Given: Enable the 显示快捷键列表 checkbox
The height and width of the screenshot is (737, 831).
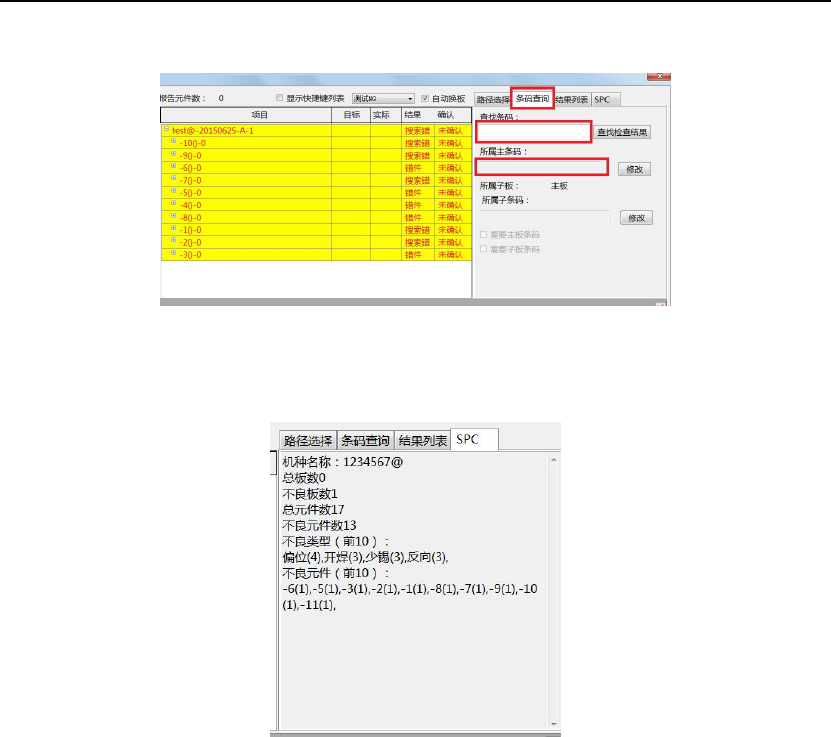Looking at the screenshot, I should point(279,98).
